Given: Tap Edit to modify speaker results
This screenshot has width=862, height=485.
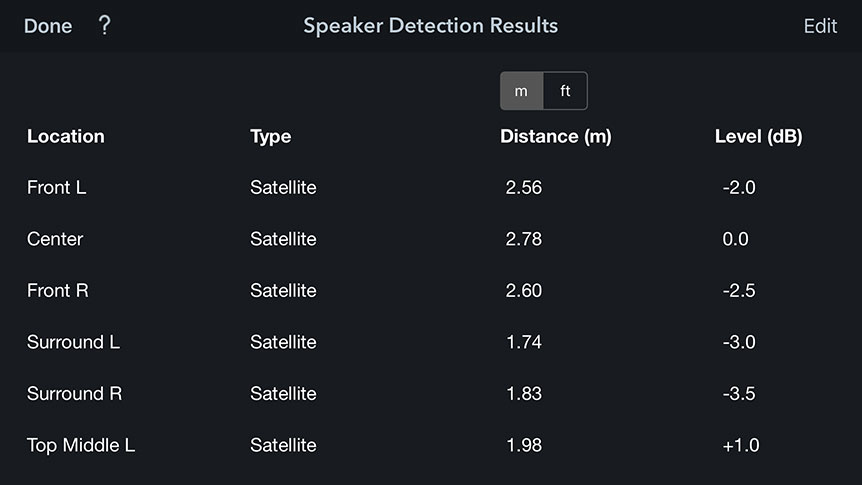Looking at the screenshot, I should click(x=820, y=26).
